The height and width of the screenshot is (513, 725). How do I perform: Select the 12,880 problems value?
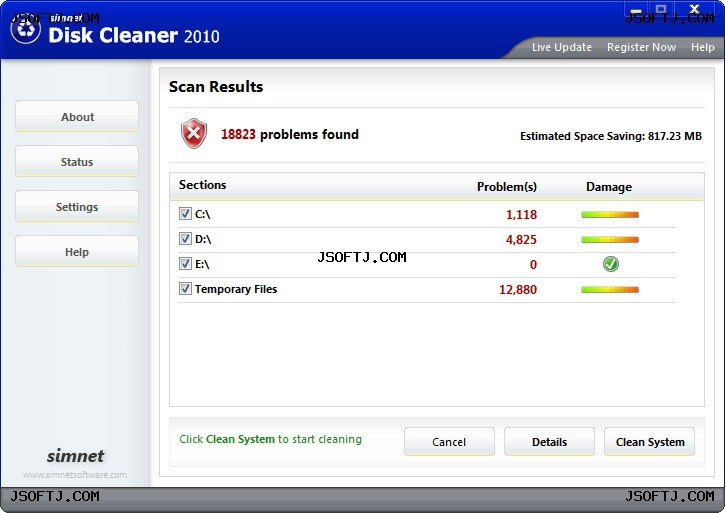[x=518, y=290]
